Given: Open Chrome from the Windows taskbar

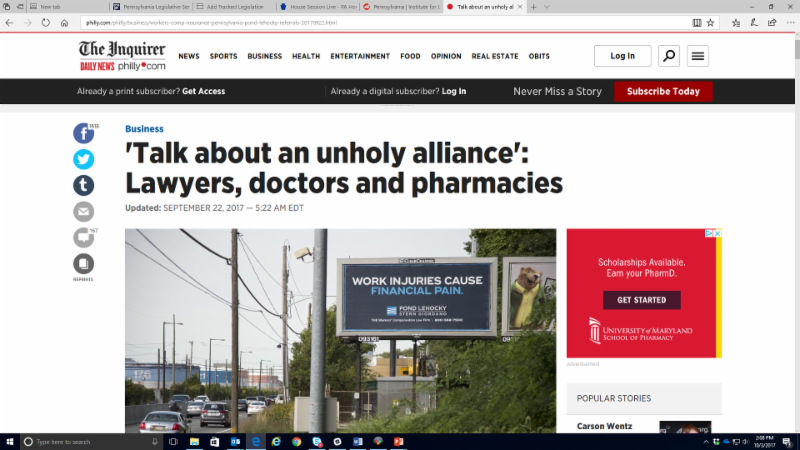Looking at the screenshot, I should pyautogui.click(x=296, y=442).
